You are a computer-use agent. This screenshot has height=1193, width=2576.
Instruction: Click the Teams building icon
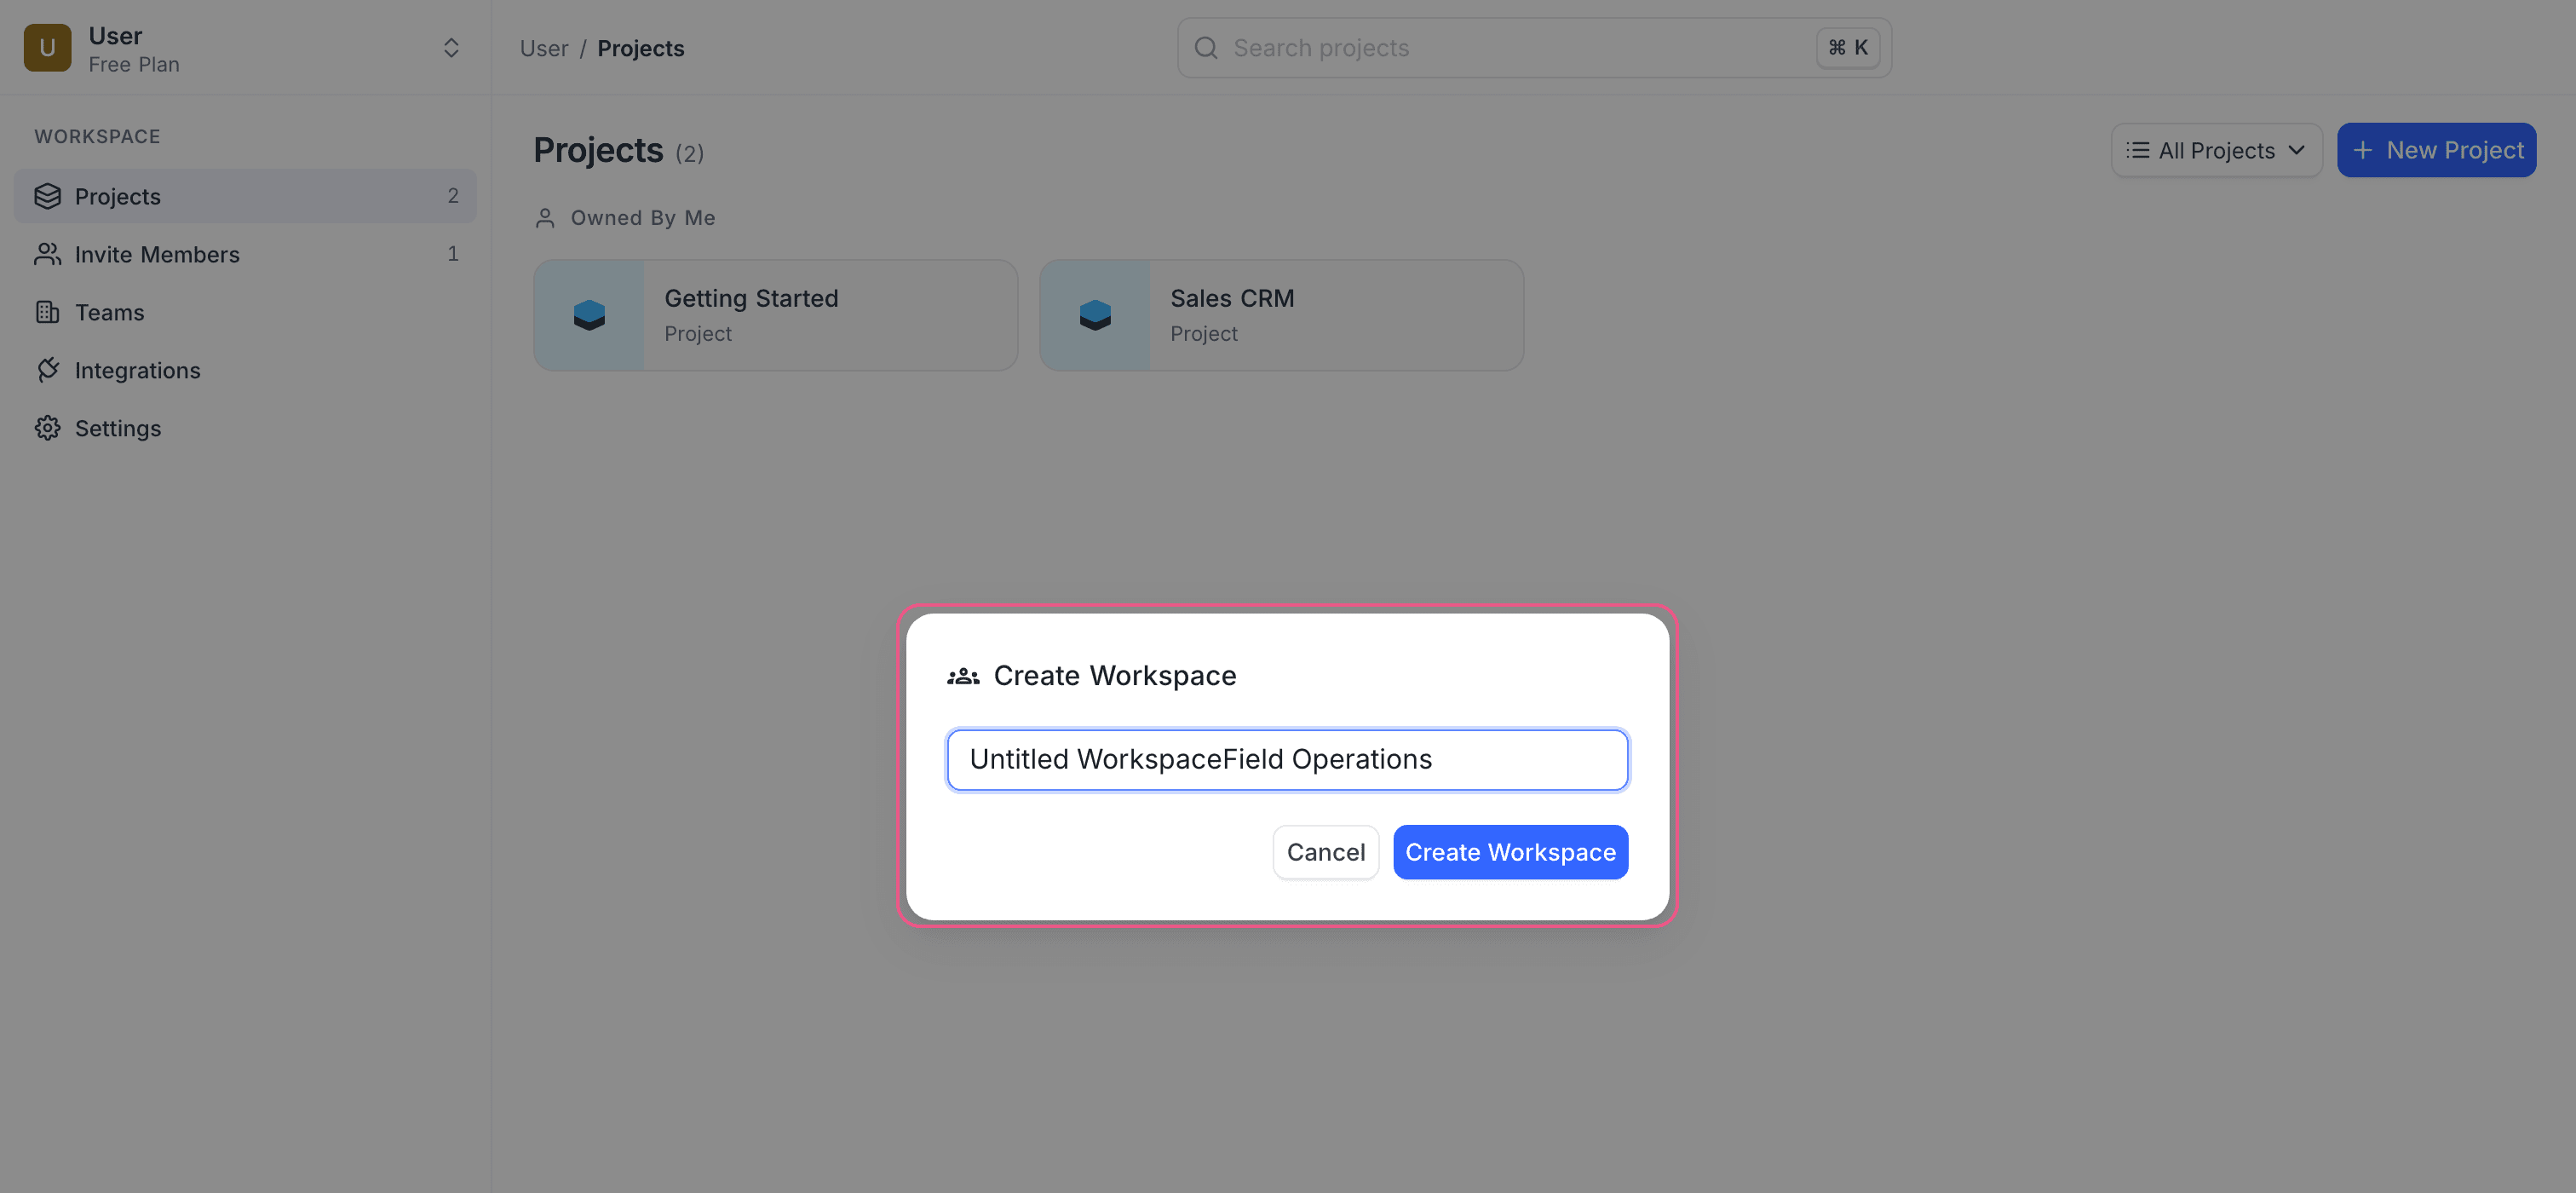pos(47,312)
